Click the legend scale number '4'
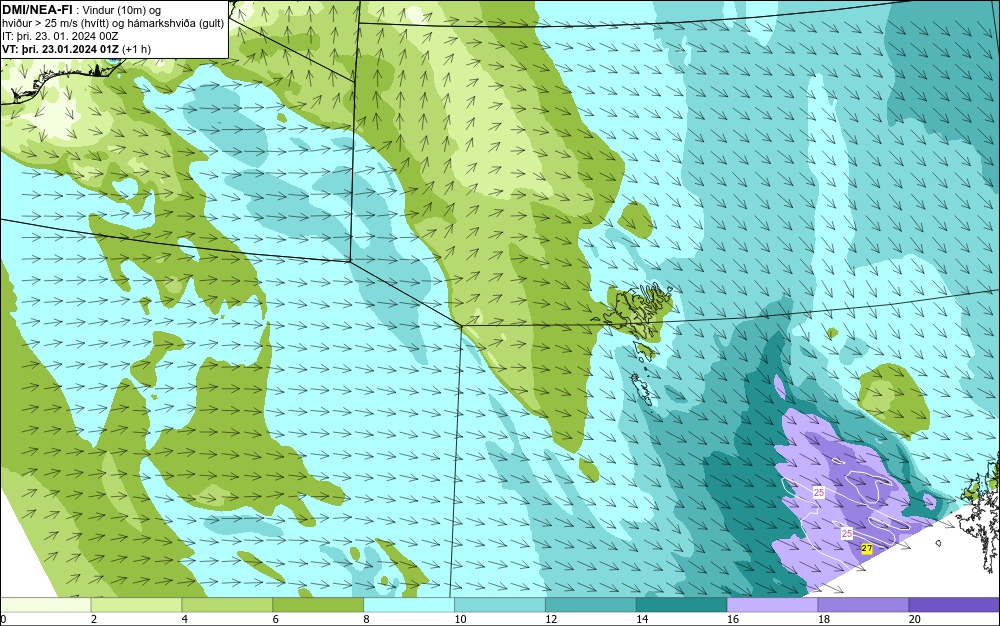The width and height of the screenshot is (1000, 626). 185,619
